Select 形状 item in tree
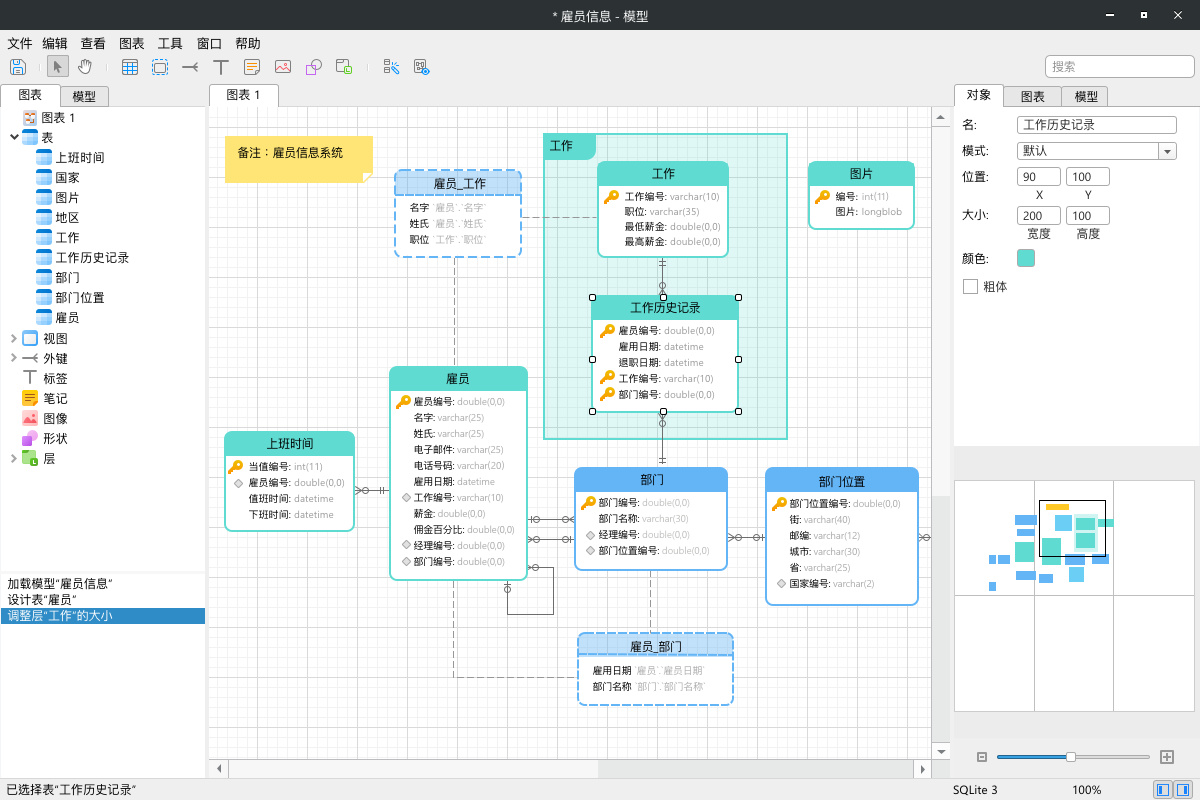The height and width of the screenshot is (800, 1200). 55,438
